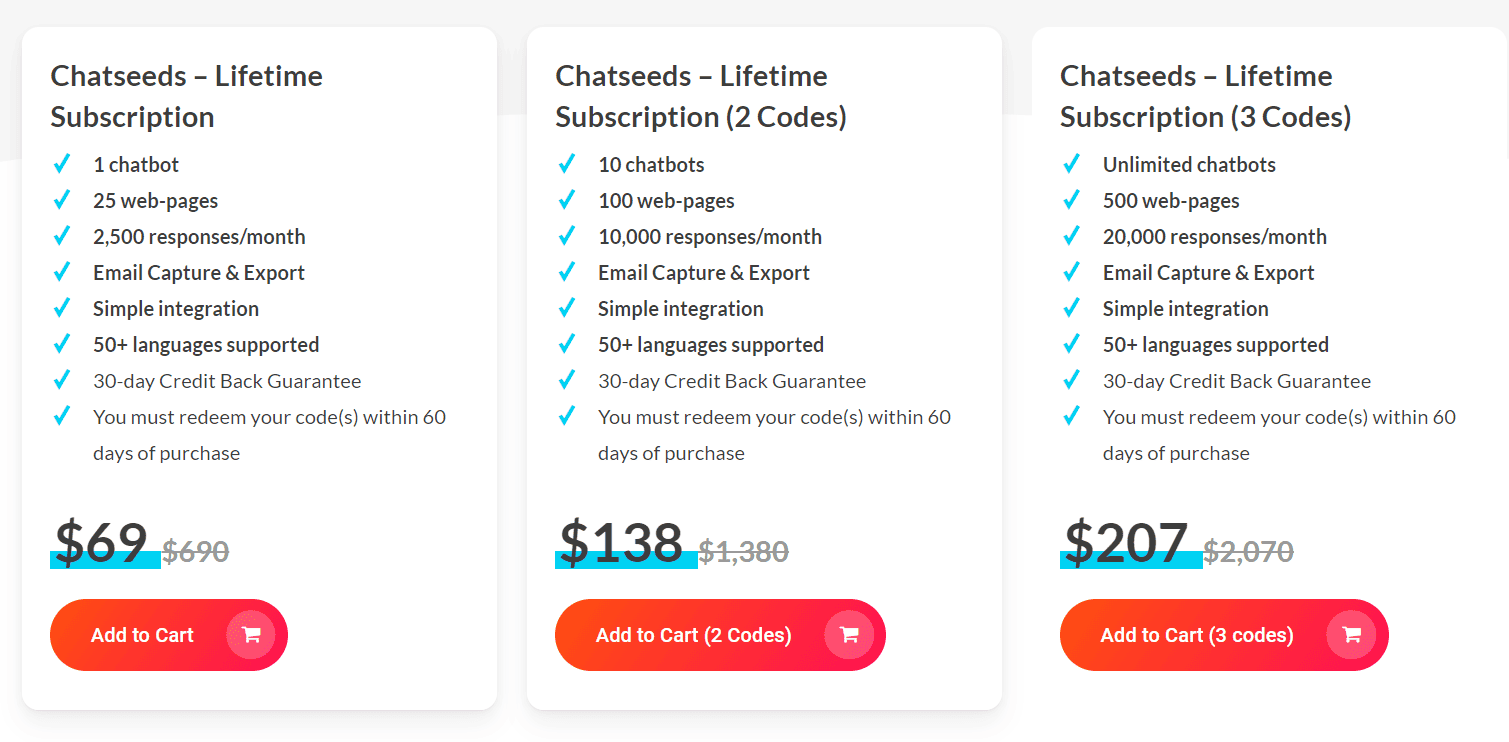
Task: Open the Chatseeds Lifetime Subscription title
Action: tap(186, 95)
